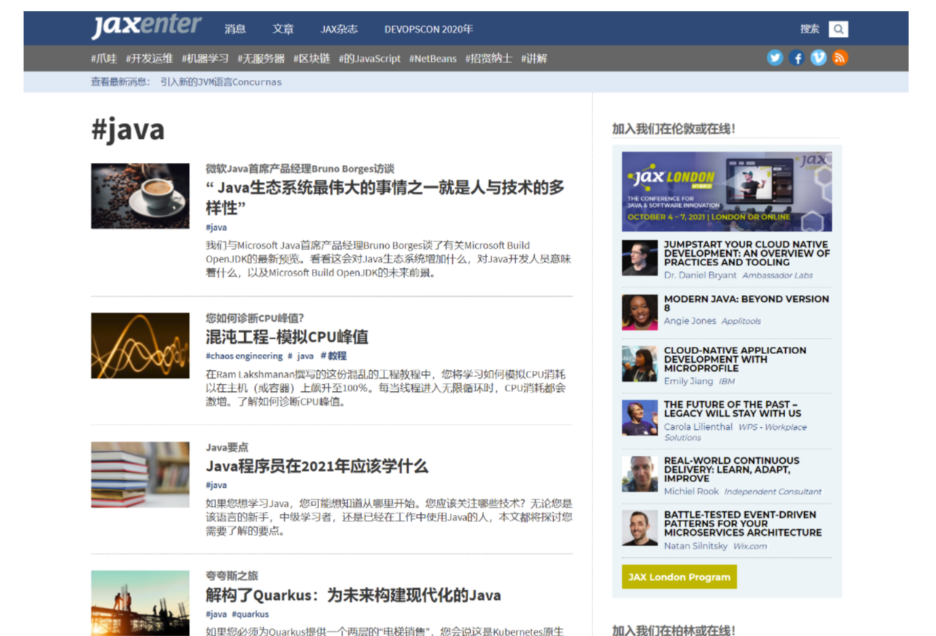This screenshot has width=936, height=636.
Task: Open latest news link about Concurnas
Action: click(221, 82)
